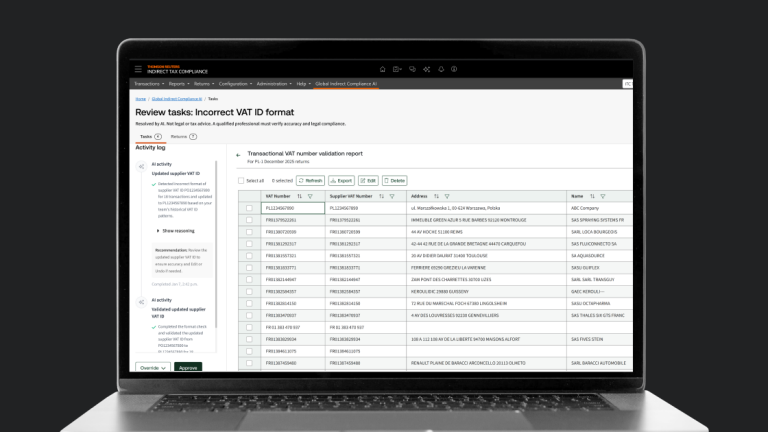The height and width of the screenshot is (432, 768).
Task: Click the AI activity icon for Validated updated supplier
Action: pos(141,302)
